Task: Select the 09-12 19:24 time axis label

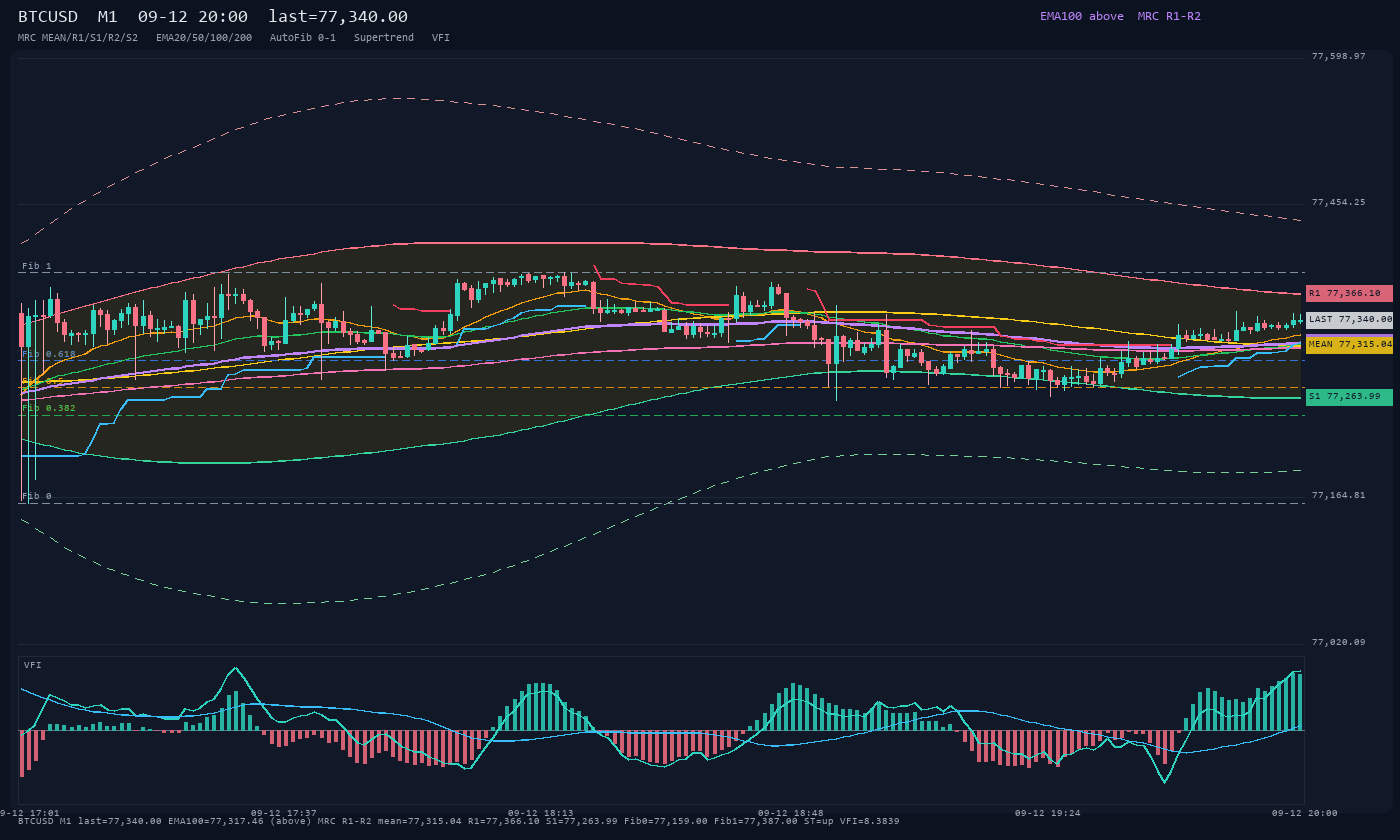Action: [x=1048, y=813]
